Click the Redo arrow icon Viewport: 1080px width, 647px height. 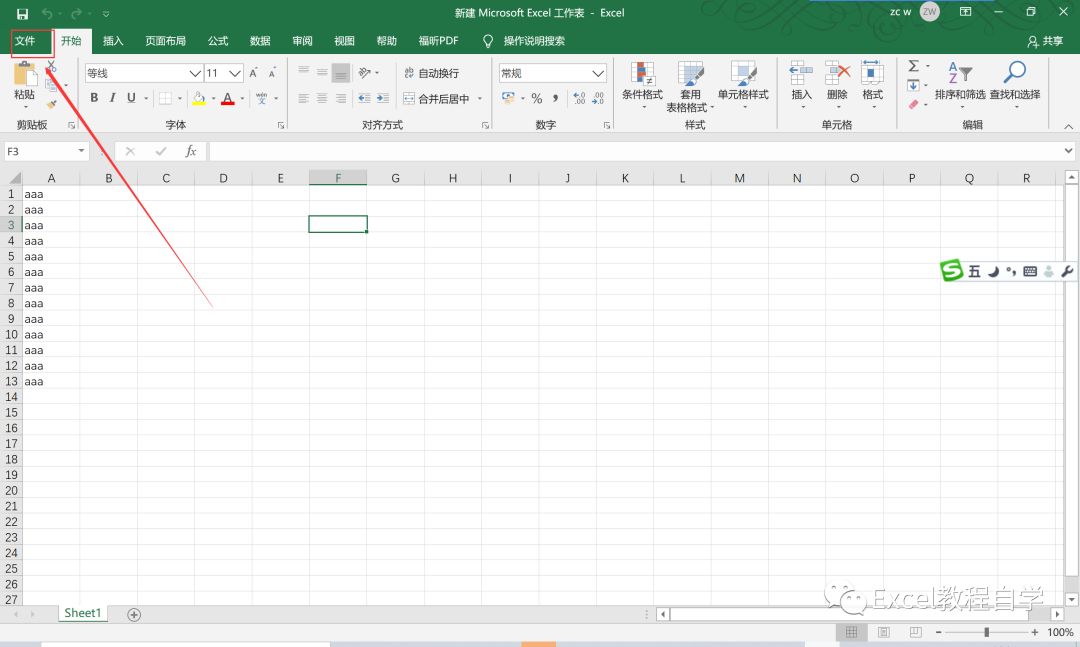pyautogui.click(x=76, y=13)
